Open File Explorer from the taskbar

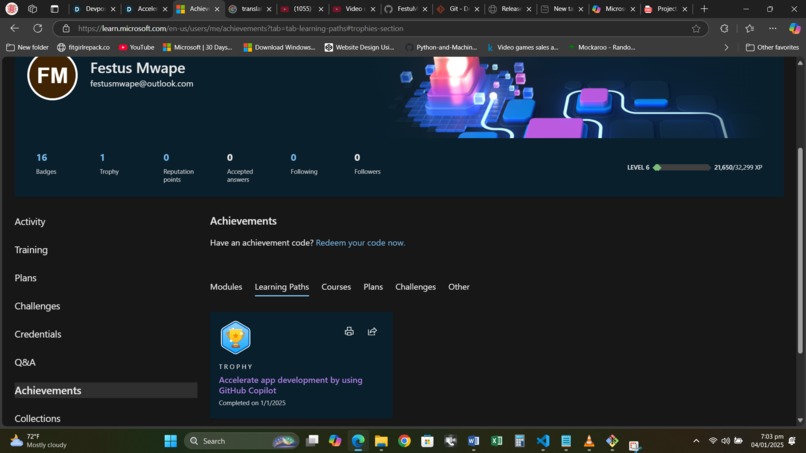point(381,441)
